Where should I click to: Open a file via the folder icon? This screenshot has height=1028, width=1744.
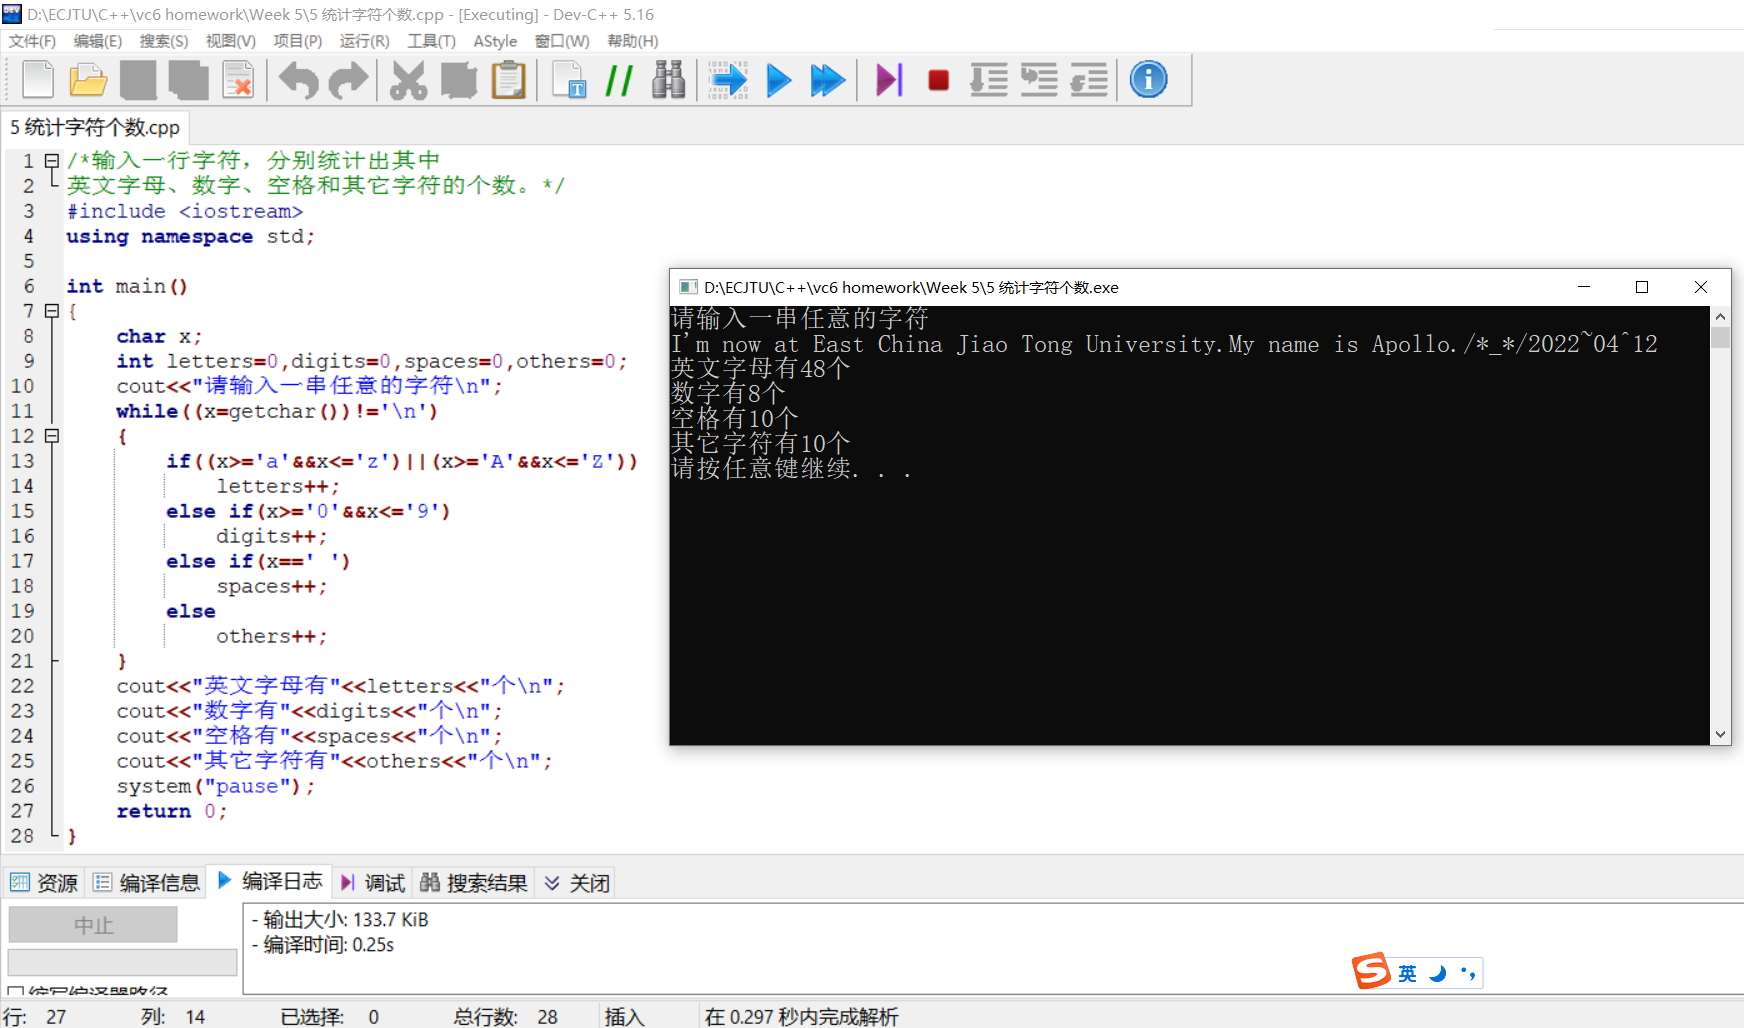click(x=88, y=80)
